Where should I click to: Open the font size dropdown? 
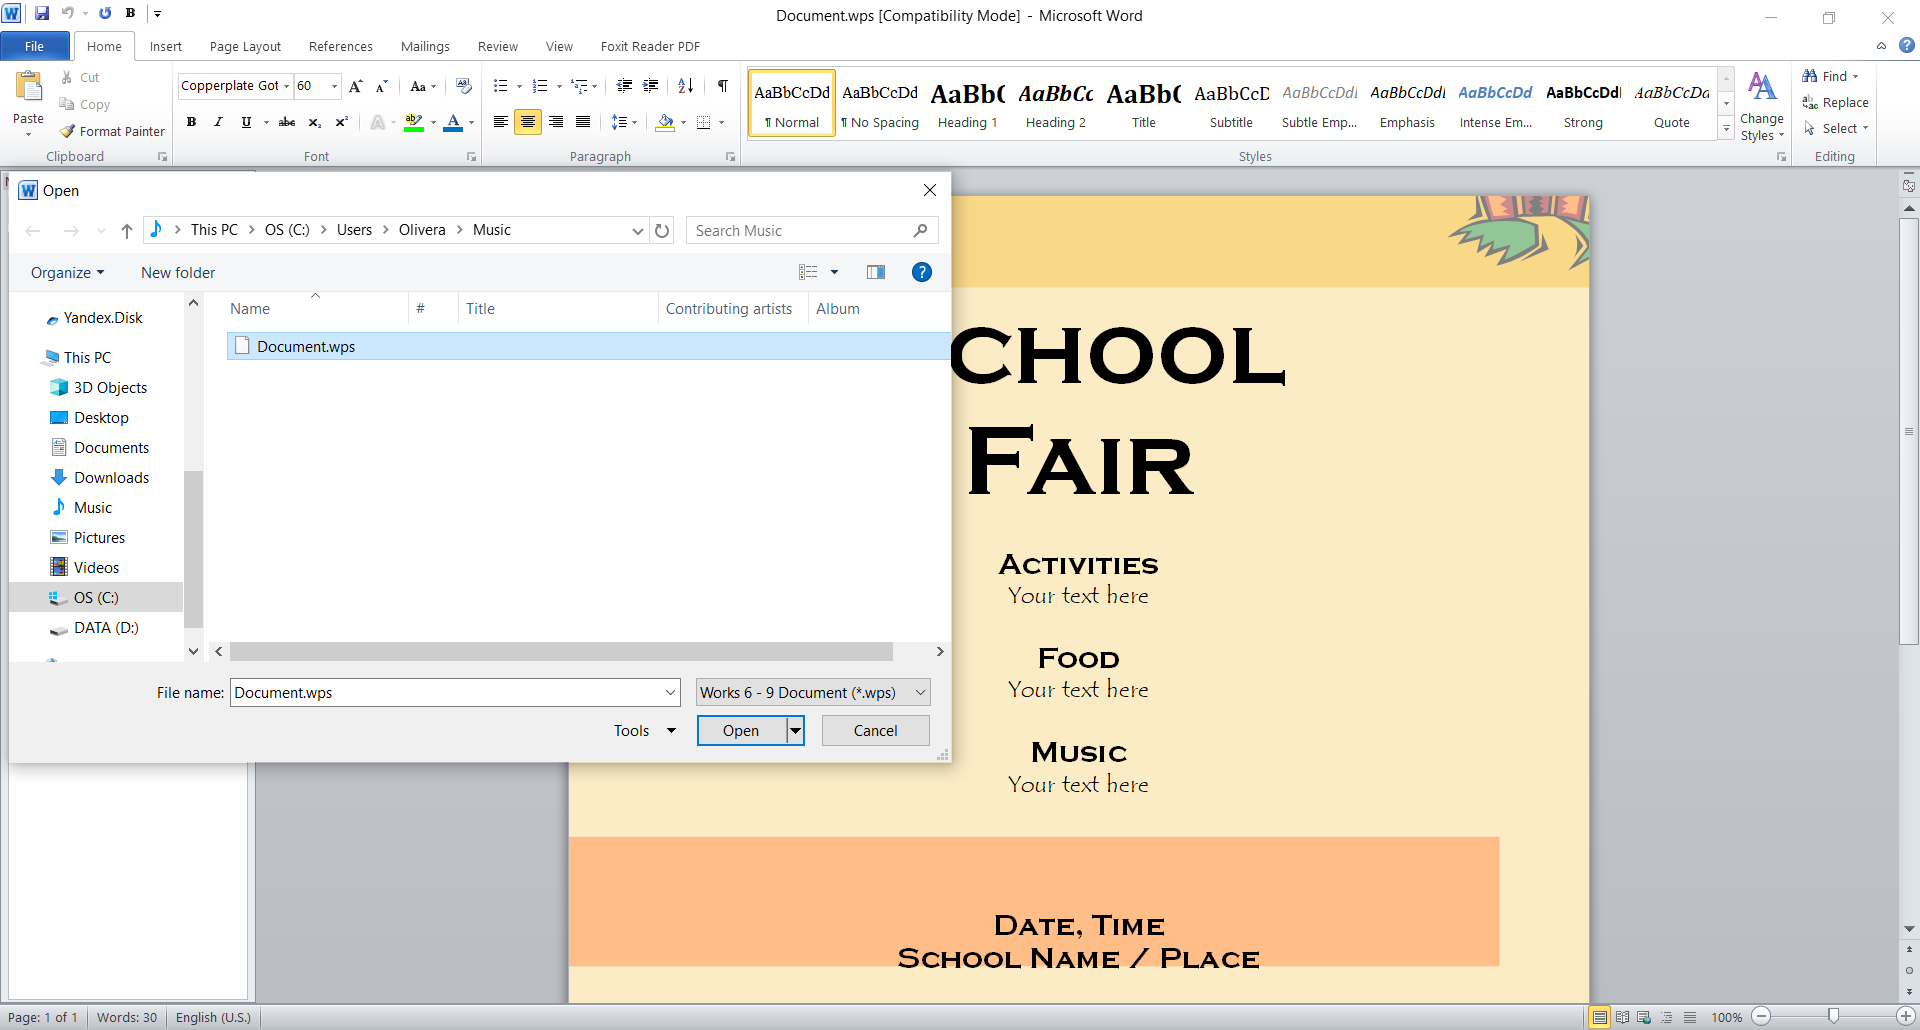point(334,86)
